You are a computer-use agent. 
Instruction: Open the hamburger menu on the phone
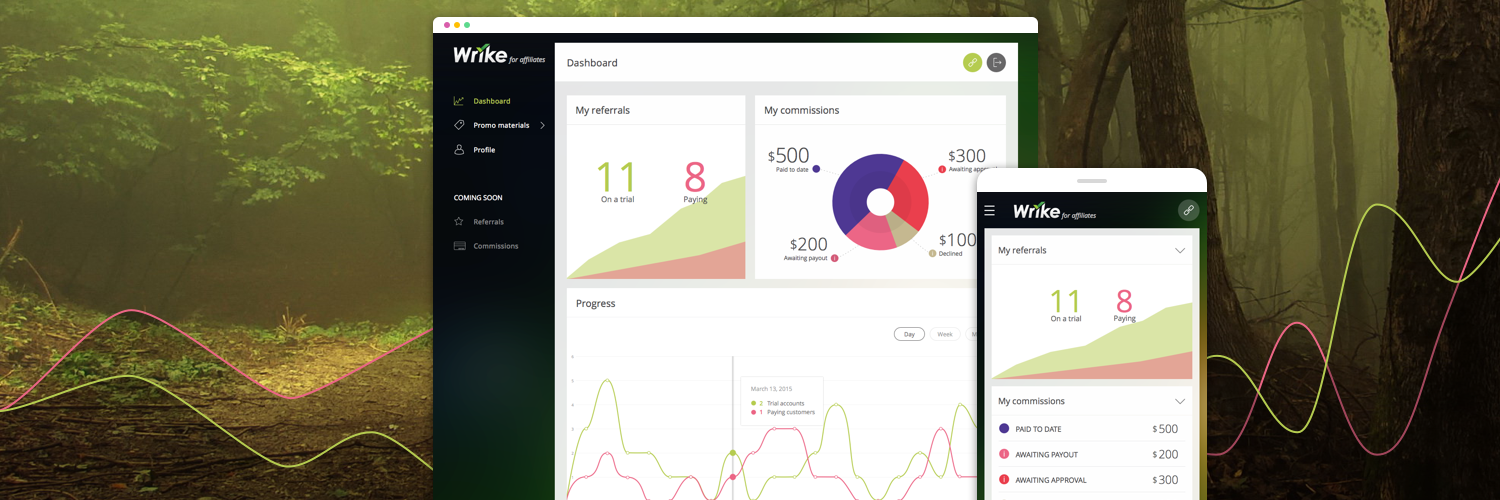[990, 210]
